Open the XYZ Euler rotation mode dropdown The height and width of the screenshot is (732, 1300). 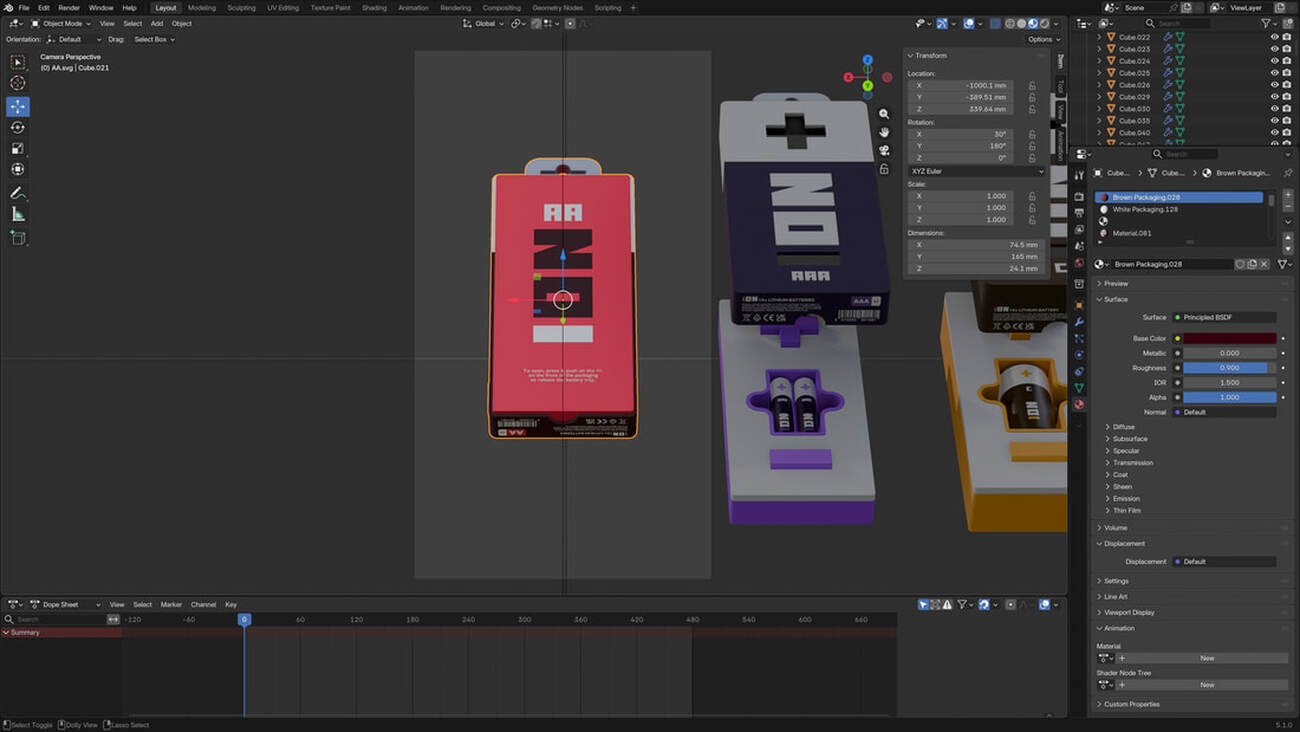[976, 171]
